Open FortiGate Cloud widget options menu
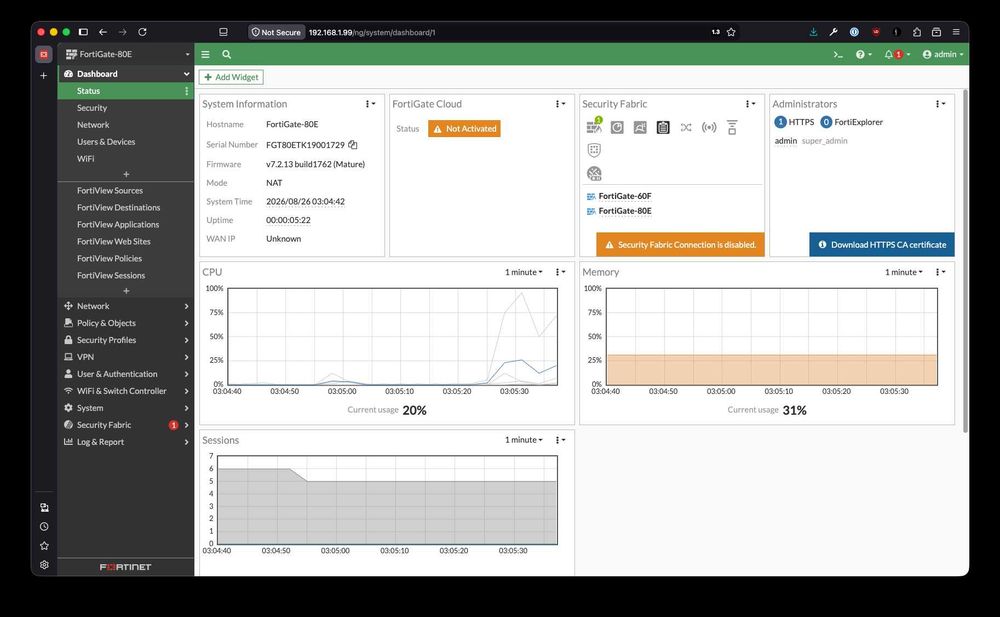1000x617 pixels. [x=560, y=104]
